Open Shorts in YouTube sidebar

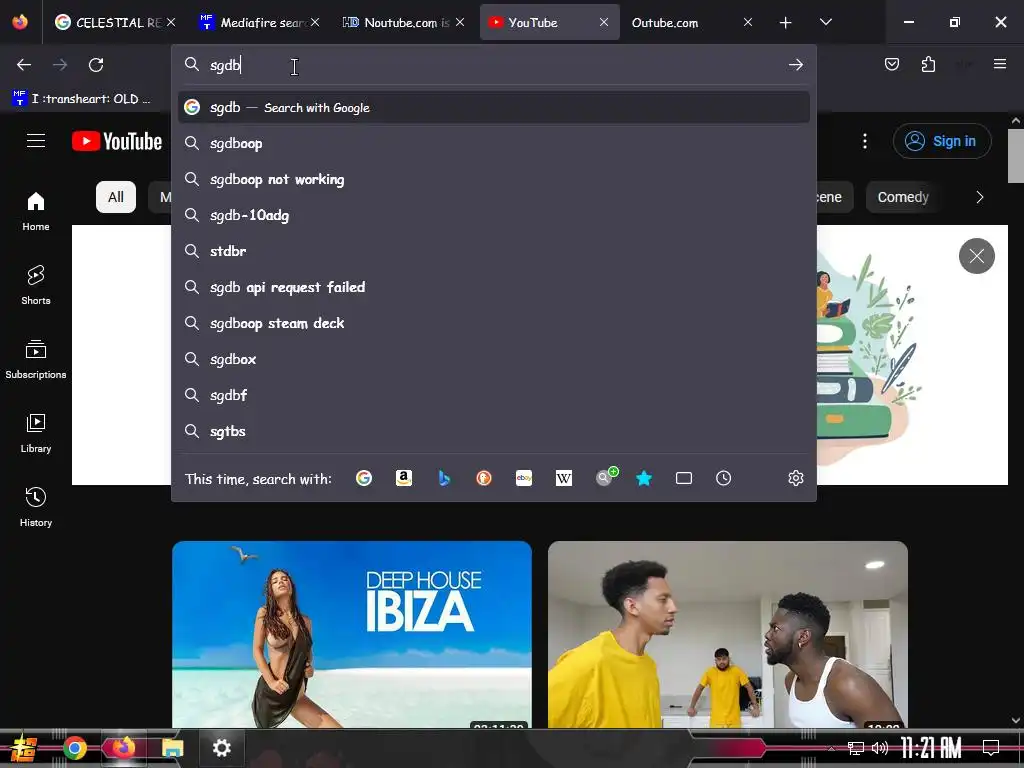point(36,285)
